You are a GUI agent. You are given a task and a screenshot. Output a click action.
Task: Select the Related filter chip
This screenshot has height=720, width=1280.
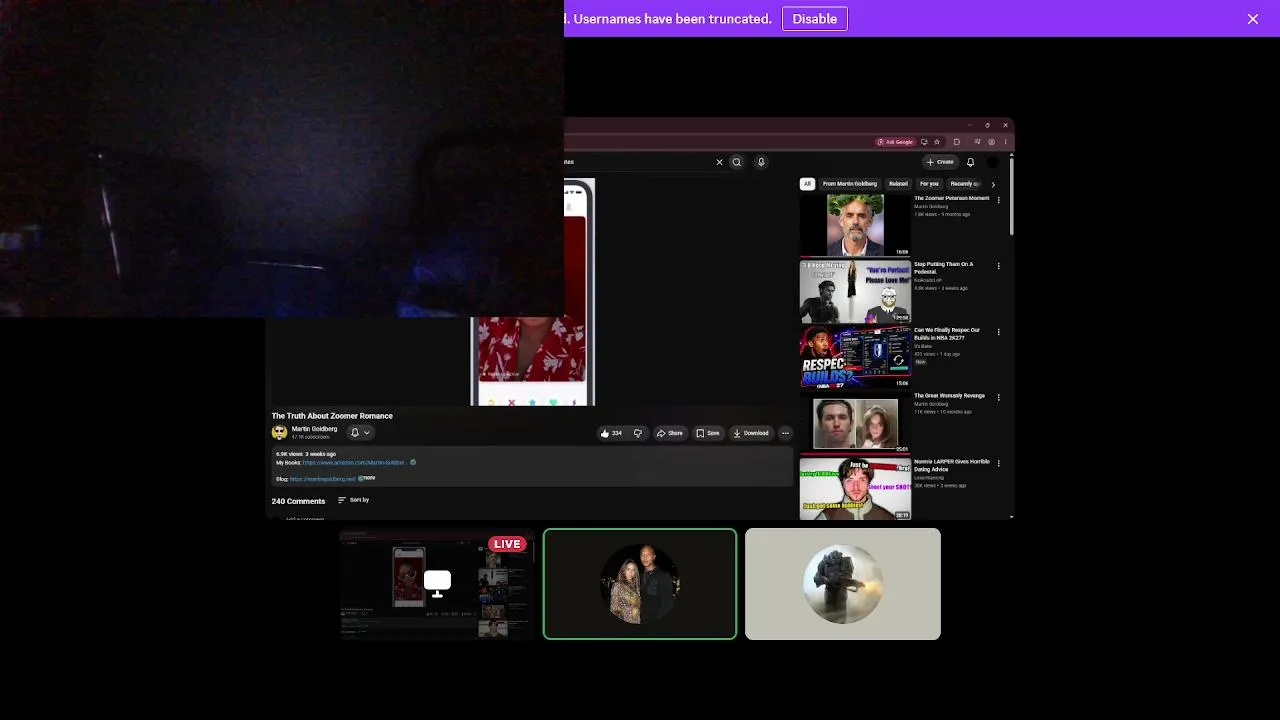coord(898,184)
